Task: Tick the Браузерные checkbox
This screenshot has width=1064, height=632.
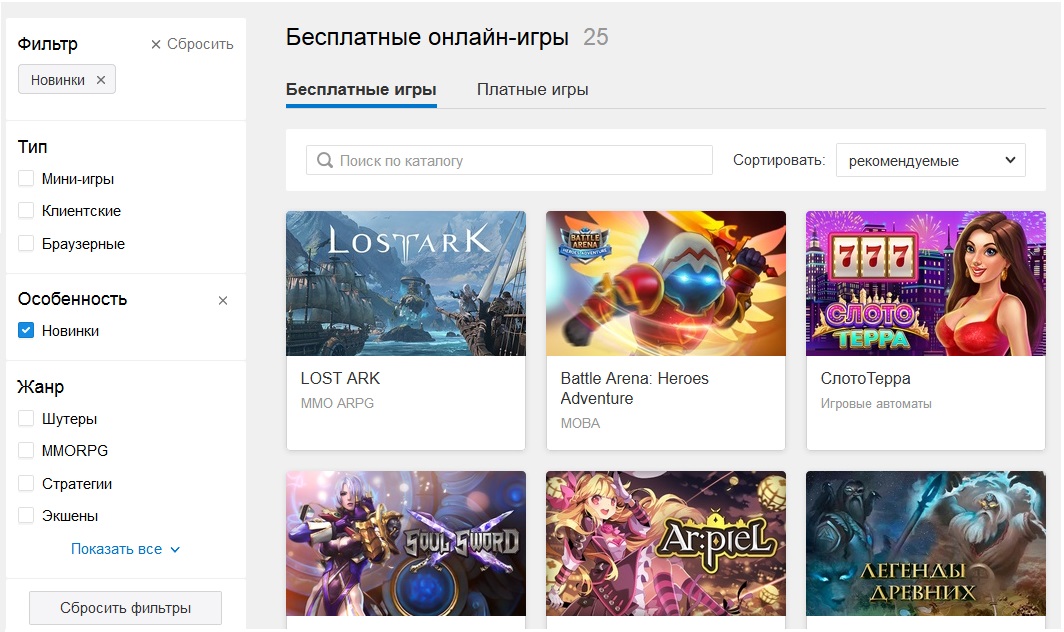Action: pyautogui.click(x=26, y=243)
